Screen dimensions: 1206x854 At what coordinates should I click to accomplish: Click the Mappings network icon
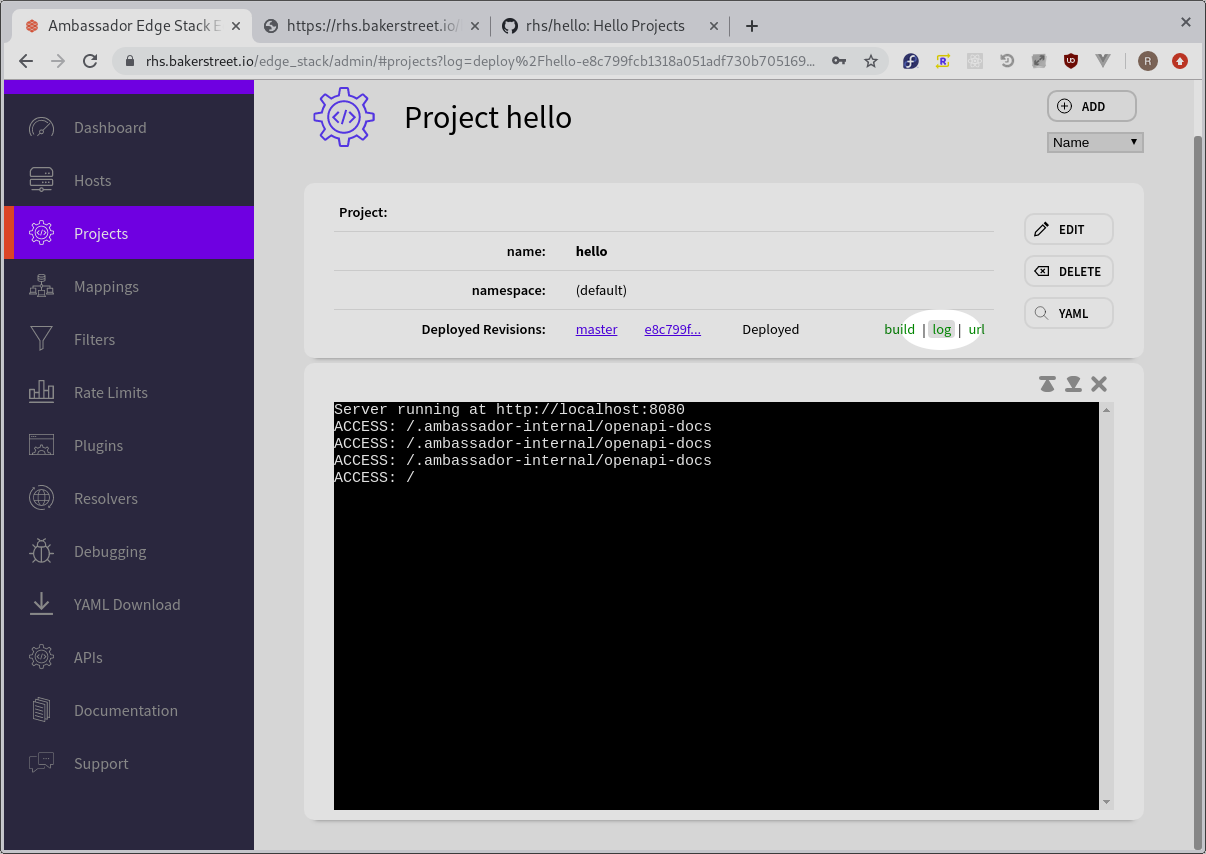pos(41,286)
